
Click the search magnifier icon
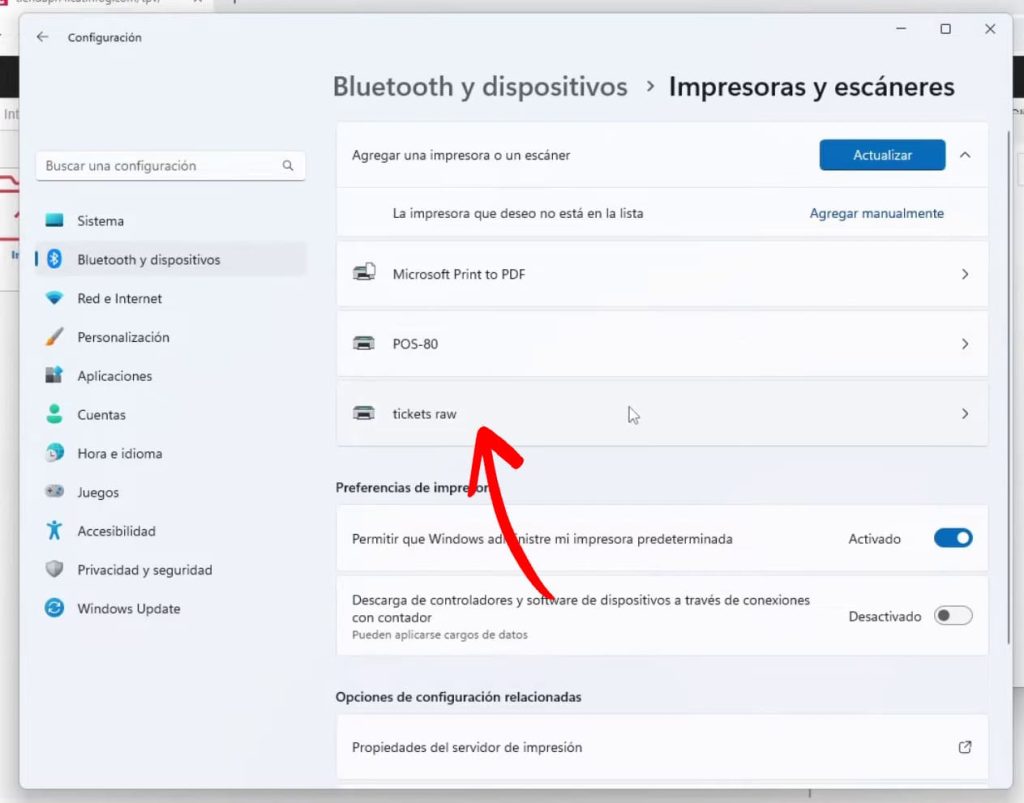[288, 166]
